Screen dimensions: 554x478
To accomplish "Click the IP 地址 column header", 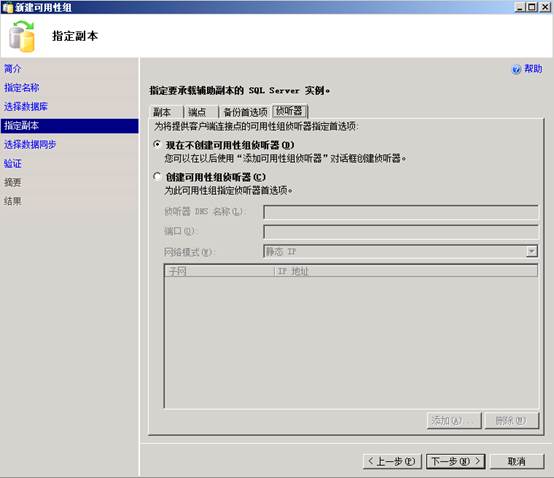I will click(406, 271).
